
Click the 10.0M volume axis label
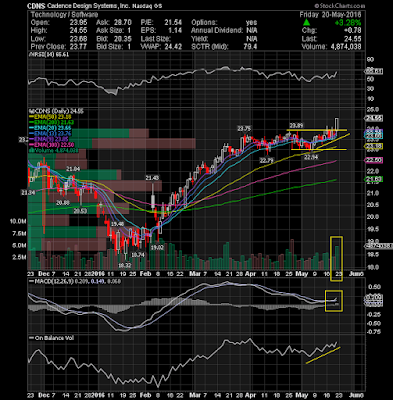[18, 221]
